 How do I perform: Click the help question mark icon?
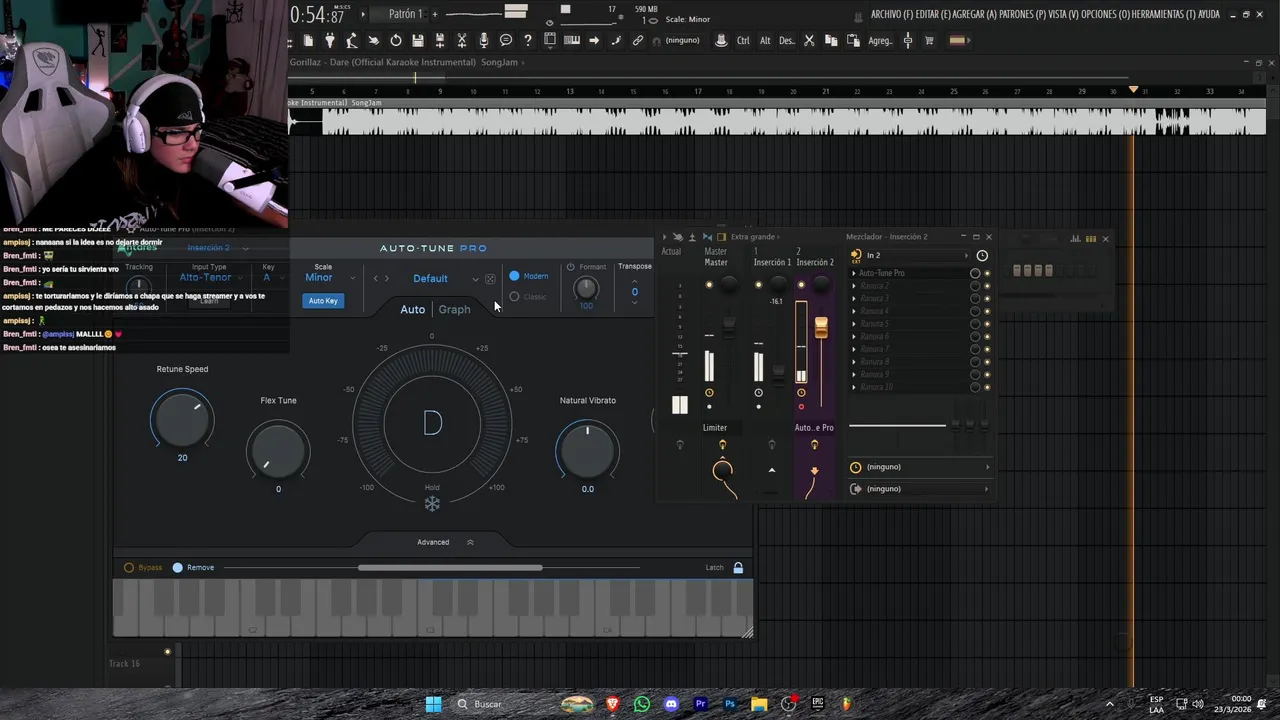[x=528, y=40]
